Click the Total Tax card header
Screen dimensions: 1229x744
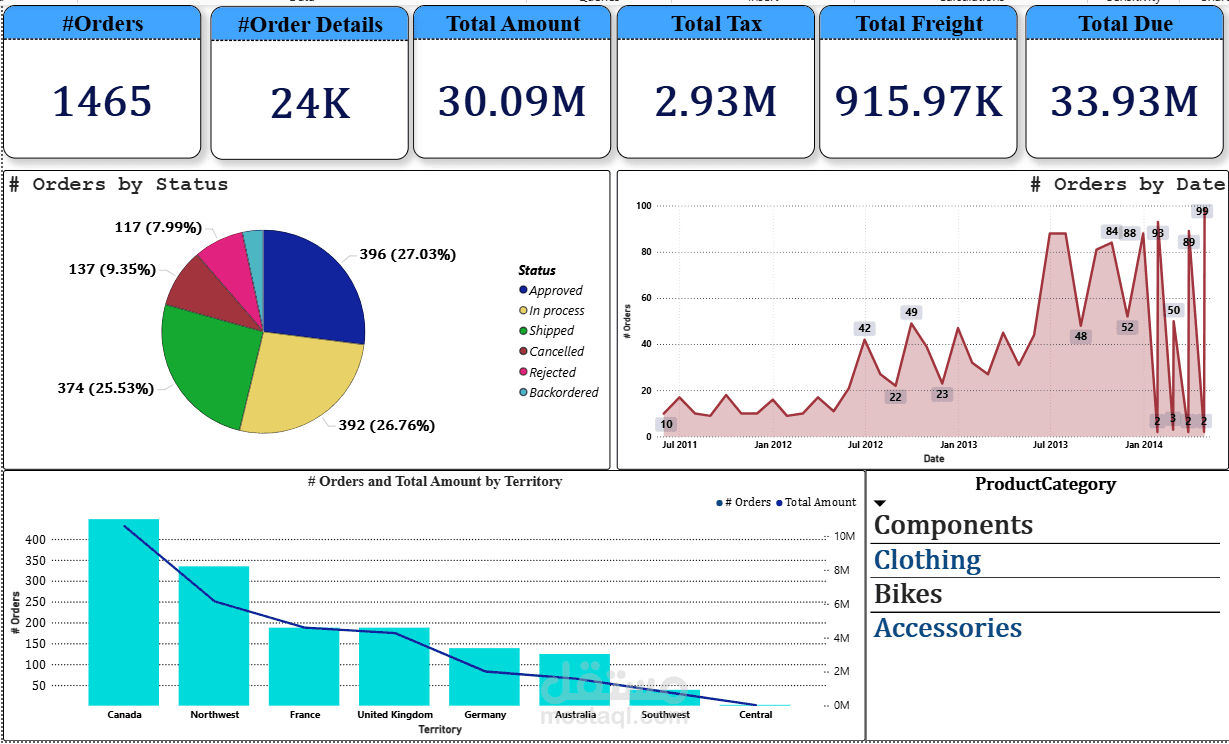716,24
